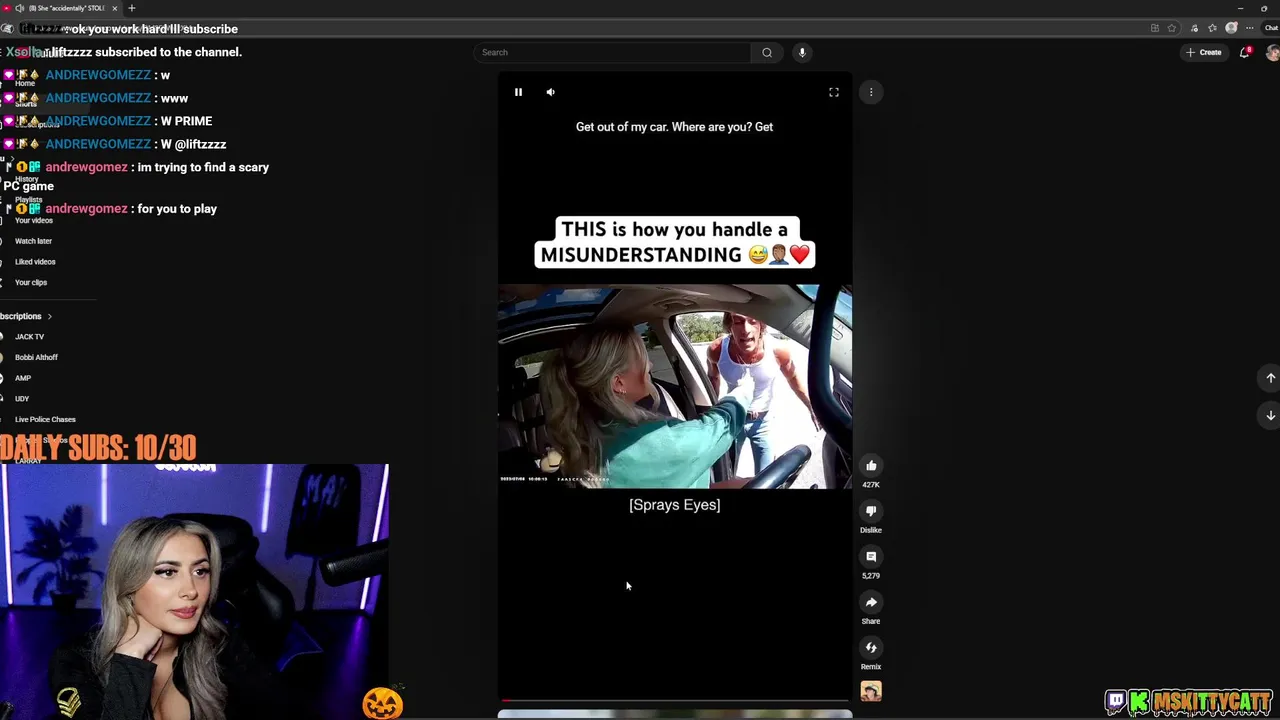
Task: Run search with magnifier button
Action: click(767, 52)
